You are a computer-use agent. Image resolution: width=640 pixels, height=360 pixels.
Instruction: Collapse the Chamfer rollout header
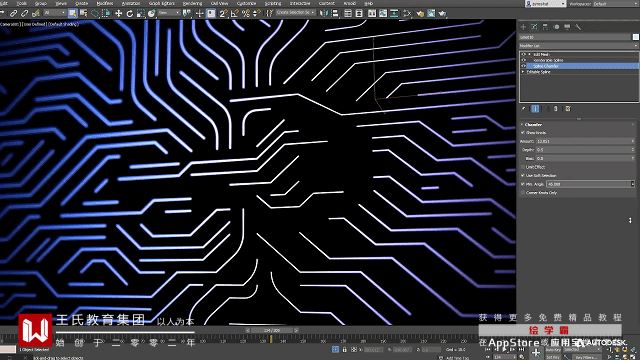tap(578, 124)
